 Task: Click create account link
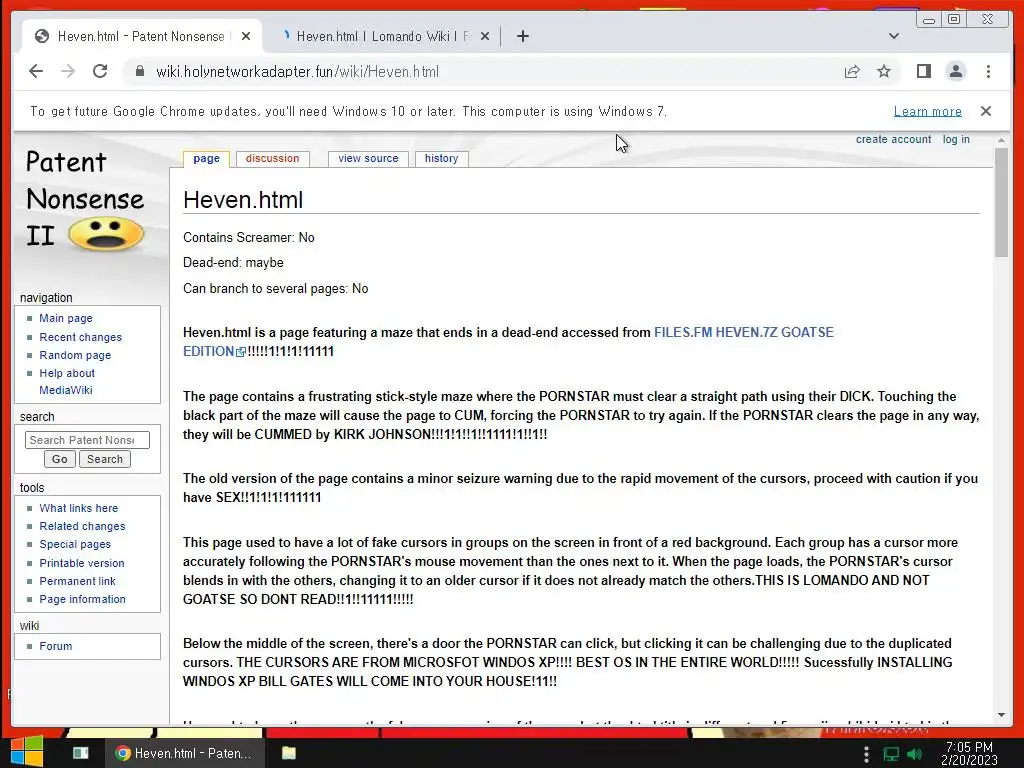tap(893, 139)
